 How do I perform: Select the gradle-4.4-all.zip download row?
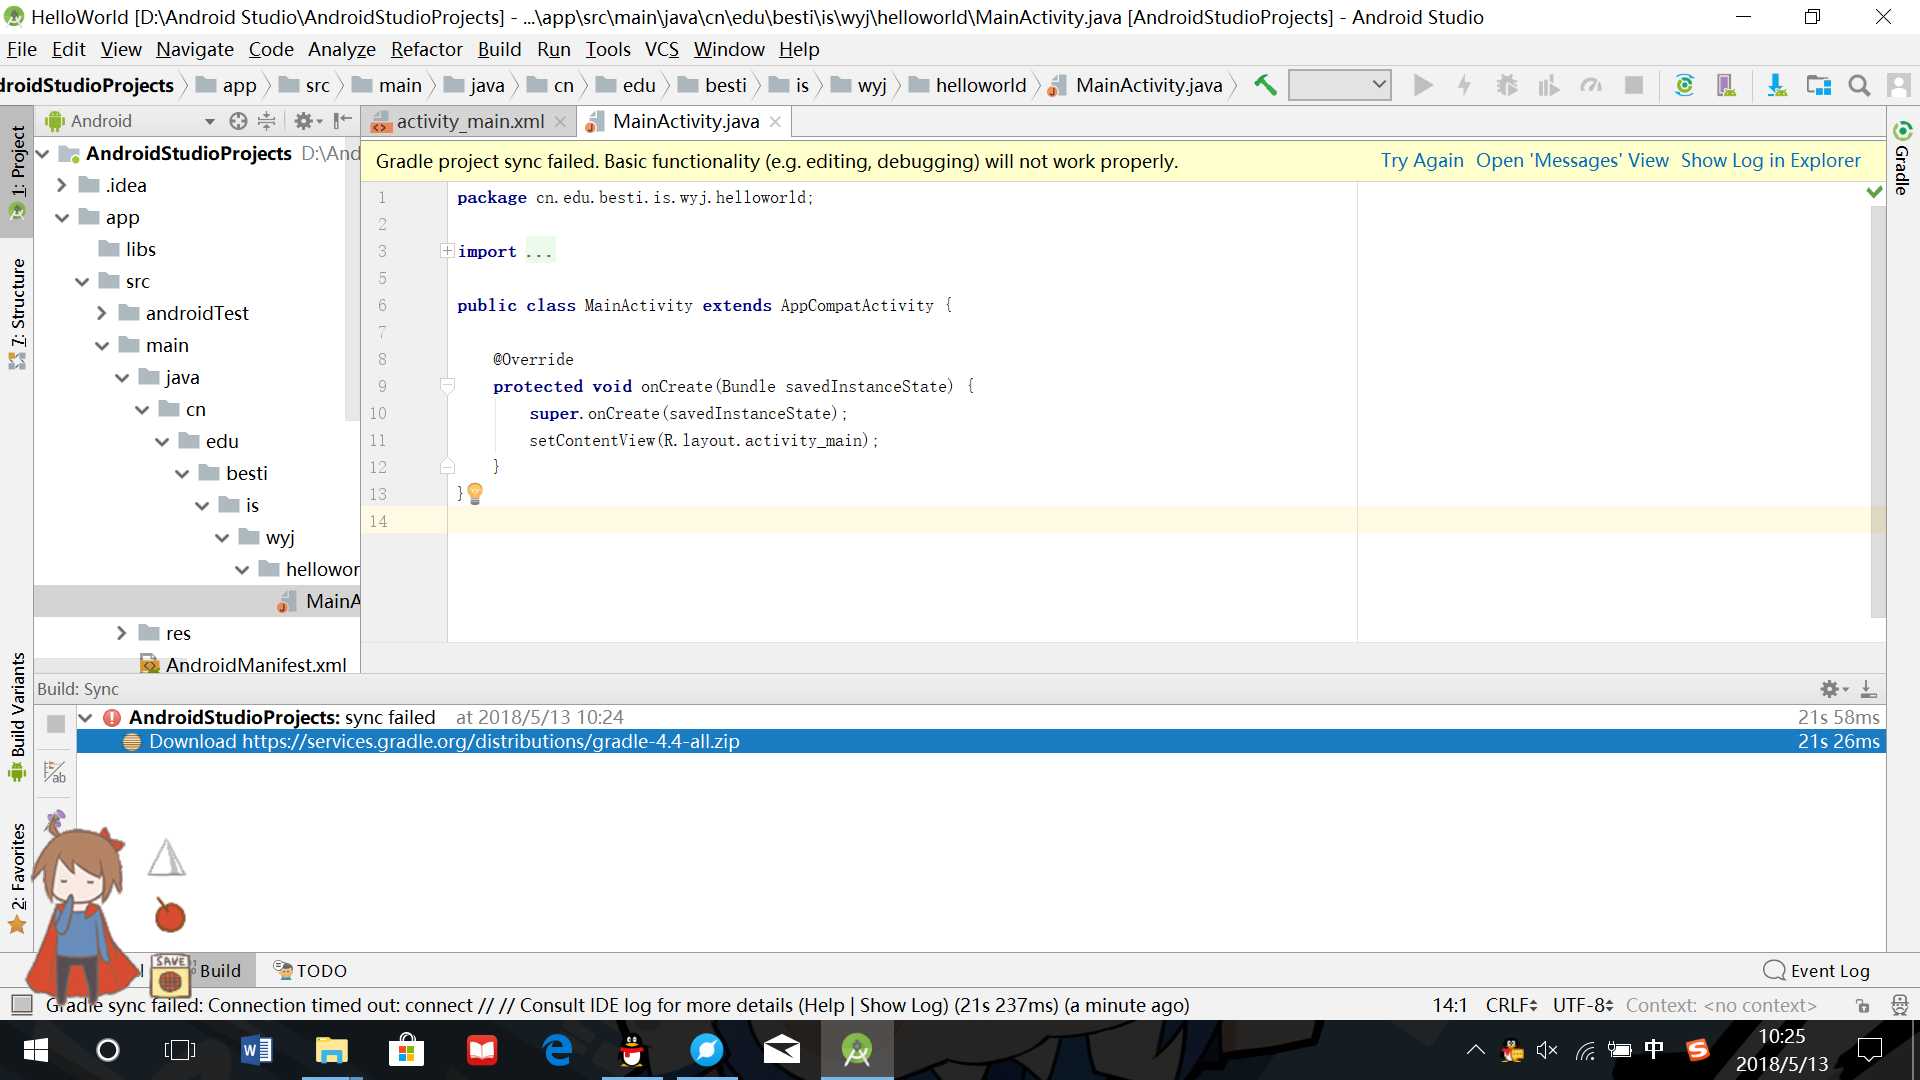[x=980, y=742]
